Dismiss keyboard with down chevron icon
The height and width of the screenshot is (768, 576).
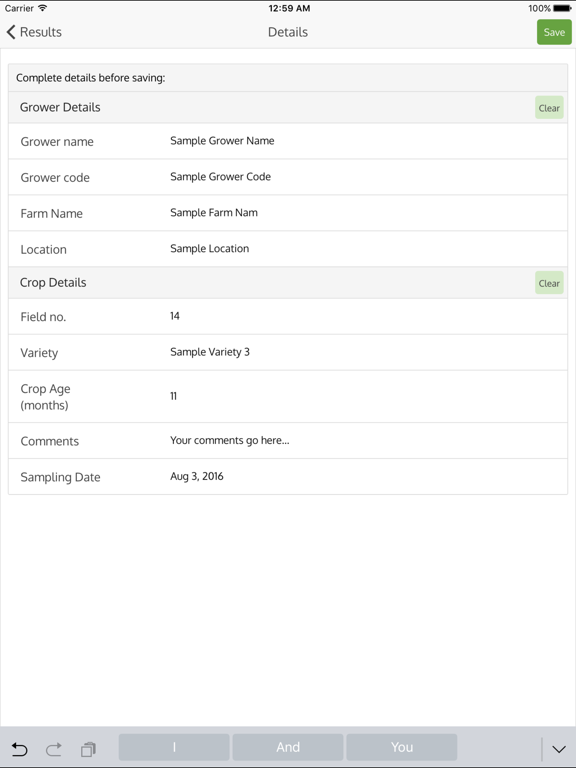(559, 749)
